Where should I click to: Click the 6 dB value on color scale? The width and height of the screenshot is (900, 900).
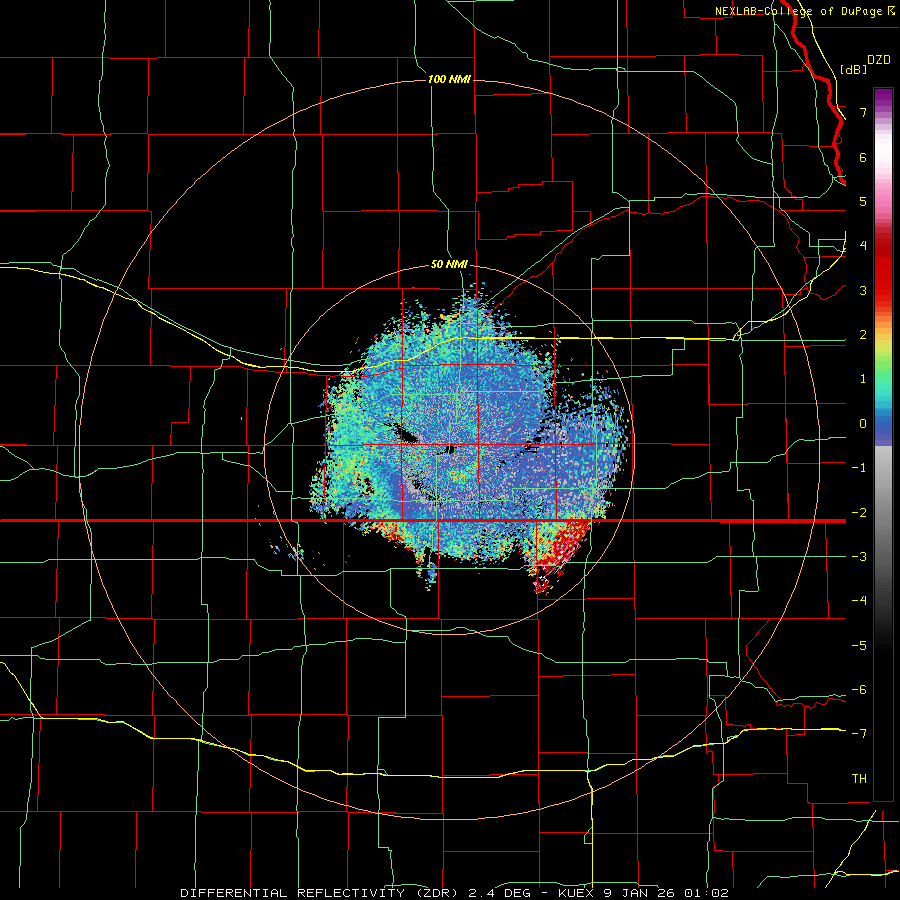pos(863,157)
